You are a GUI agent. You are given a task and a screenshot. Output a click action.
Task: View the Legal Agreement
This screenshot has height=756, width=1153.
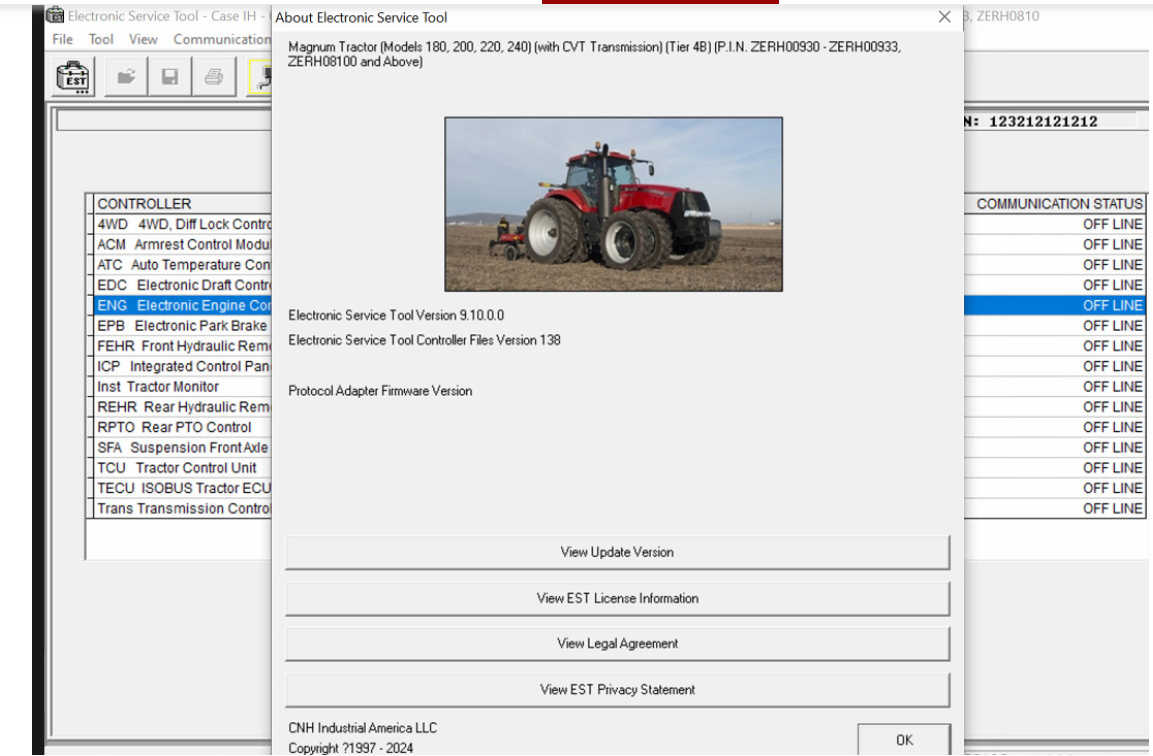(x=617, y=643)
